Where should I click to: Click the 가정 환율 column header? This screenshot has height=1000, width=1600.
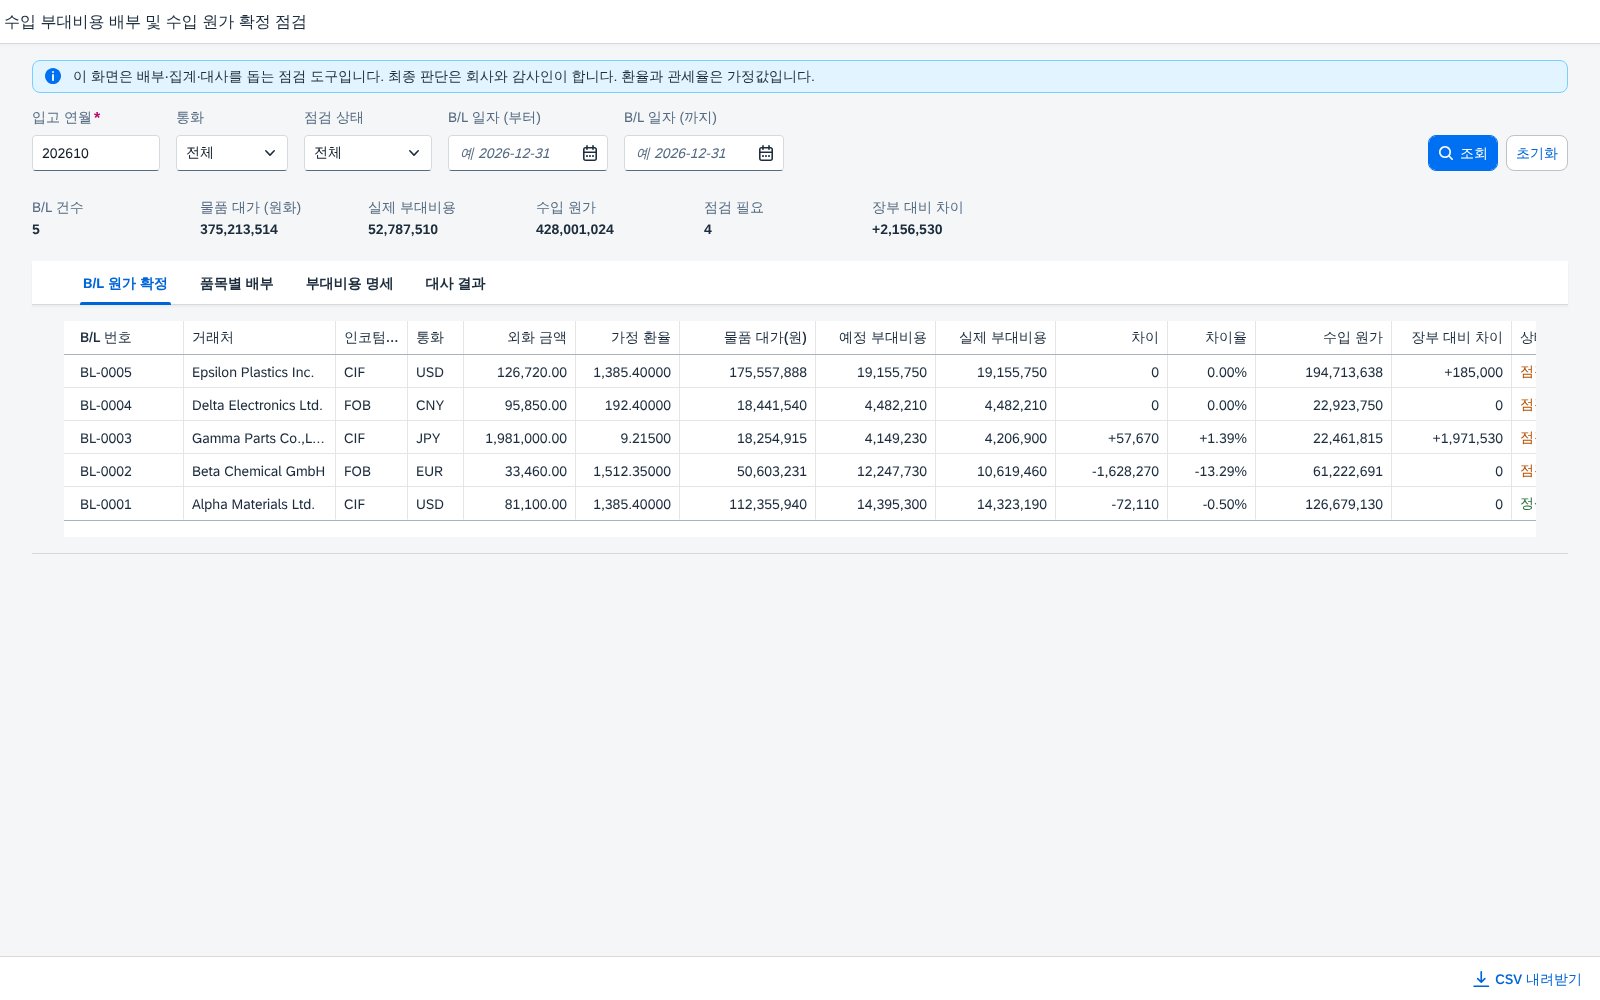(628, 338)
